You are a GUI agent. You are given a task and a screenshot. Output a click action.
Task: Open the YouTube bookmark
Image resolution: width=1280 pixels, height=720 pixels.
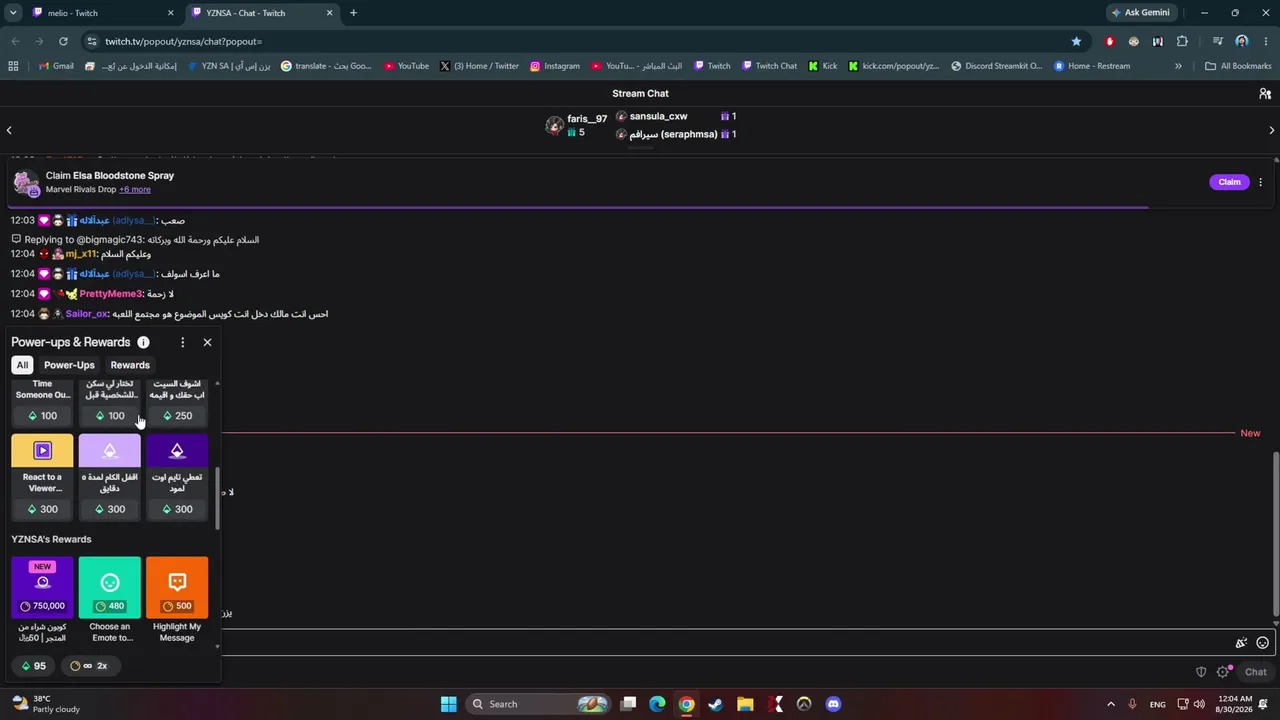tap(406, 66)
